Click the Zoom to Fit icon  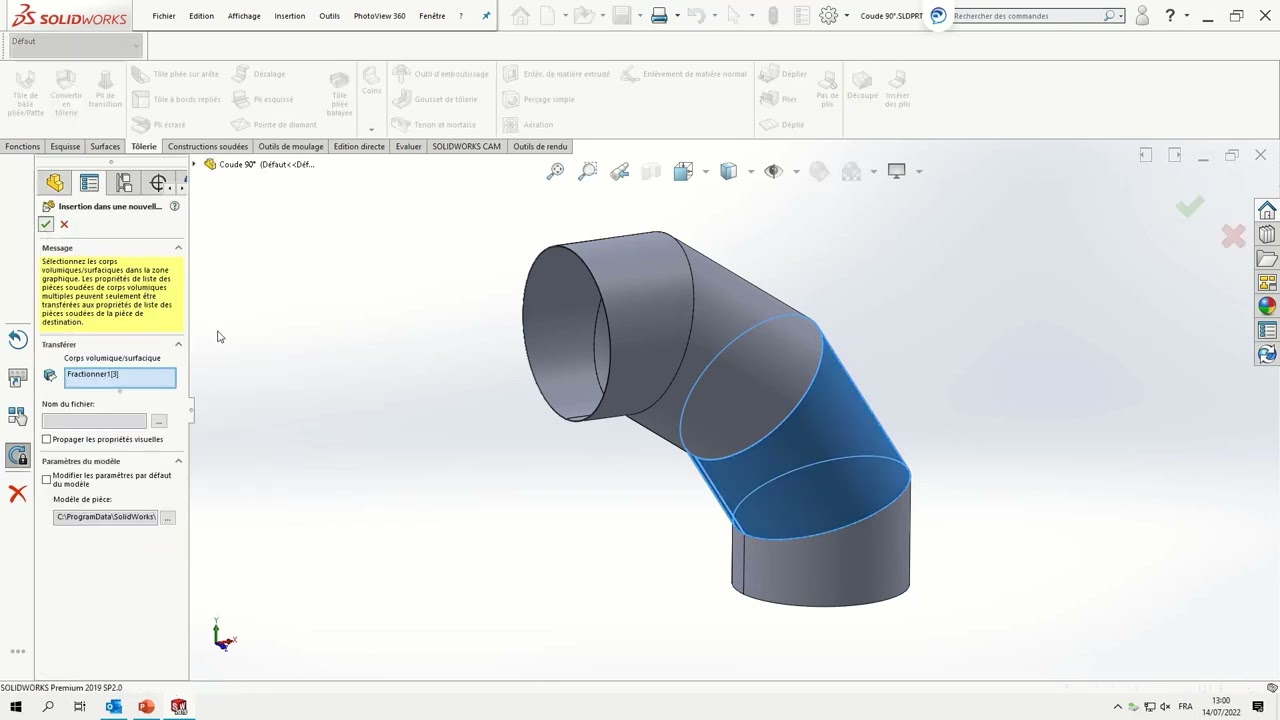(555, 172)
